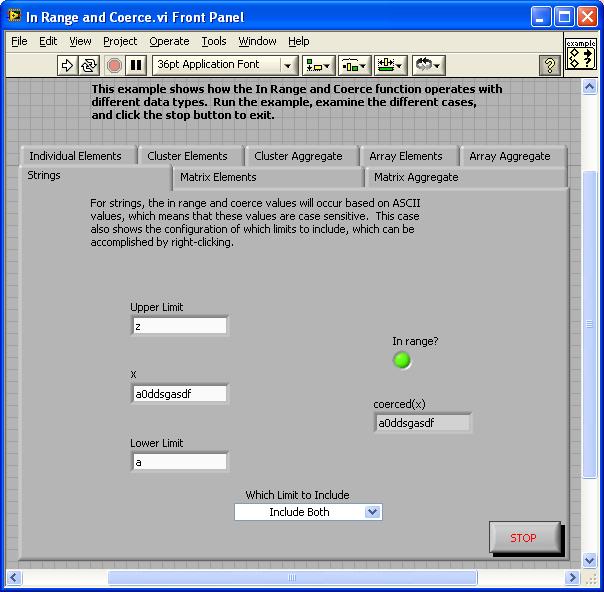Click the horizontal scrollbar thumb
The height and width of the screenshot is (592, 604).
[x=292, y=577]
